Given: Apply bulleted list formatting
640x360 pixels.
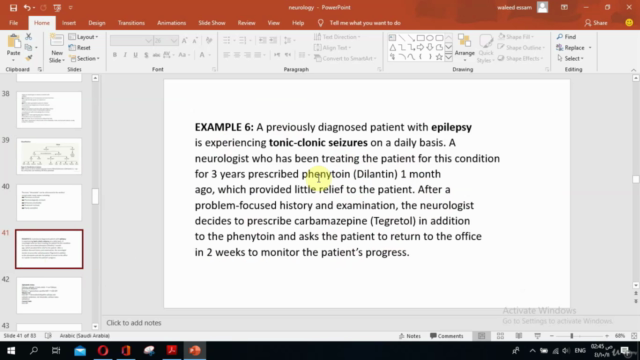Looking at the screenshot, I should pos(229,40).
